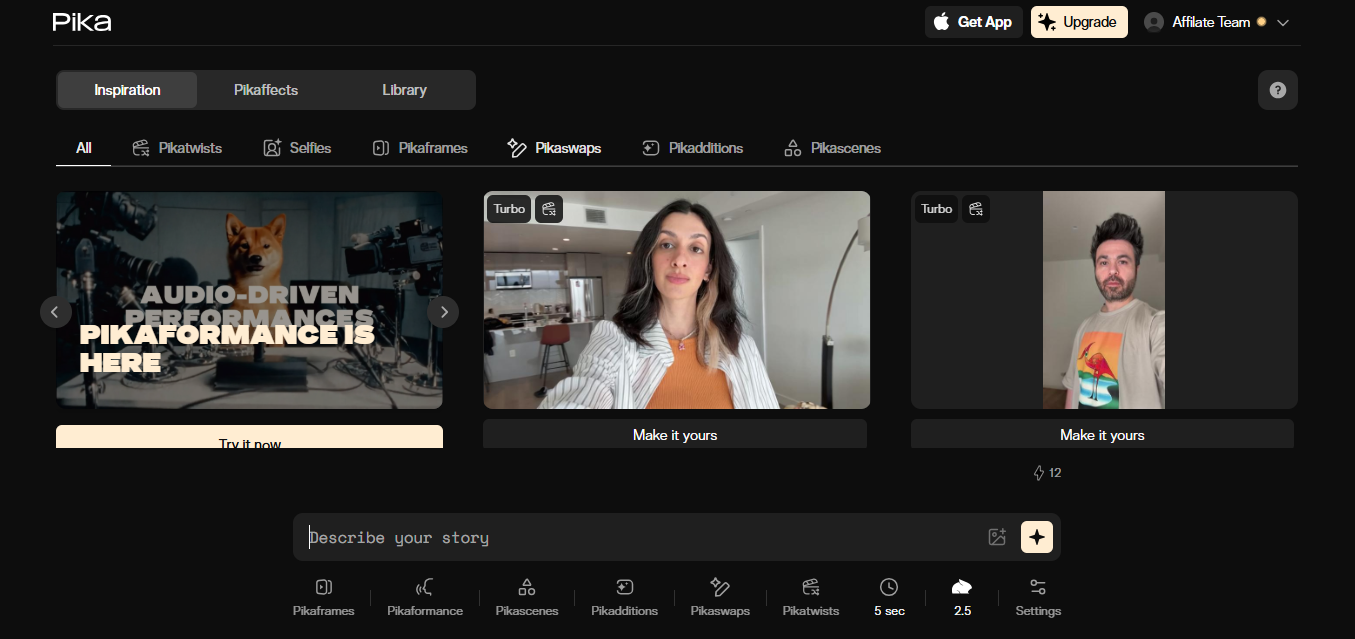The image size is (1355, 639).
Task: Click the account avatar icon
Action: 1154,22
